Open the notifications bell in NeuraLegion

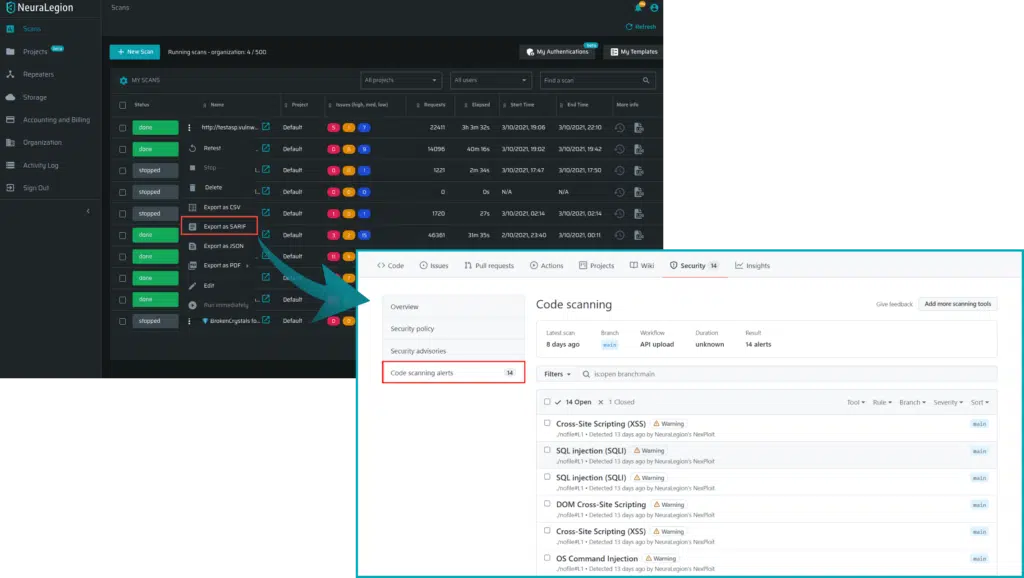638,8
